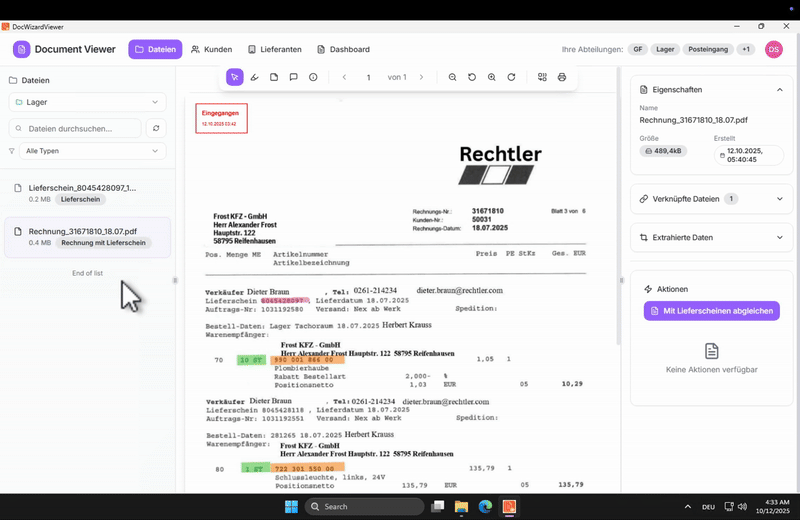The width and height of the screenshot is (800, 520).
Task: Expand the Verknüpfte Dateien section
Action: [779, 199]
